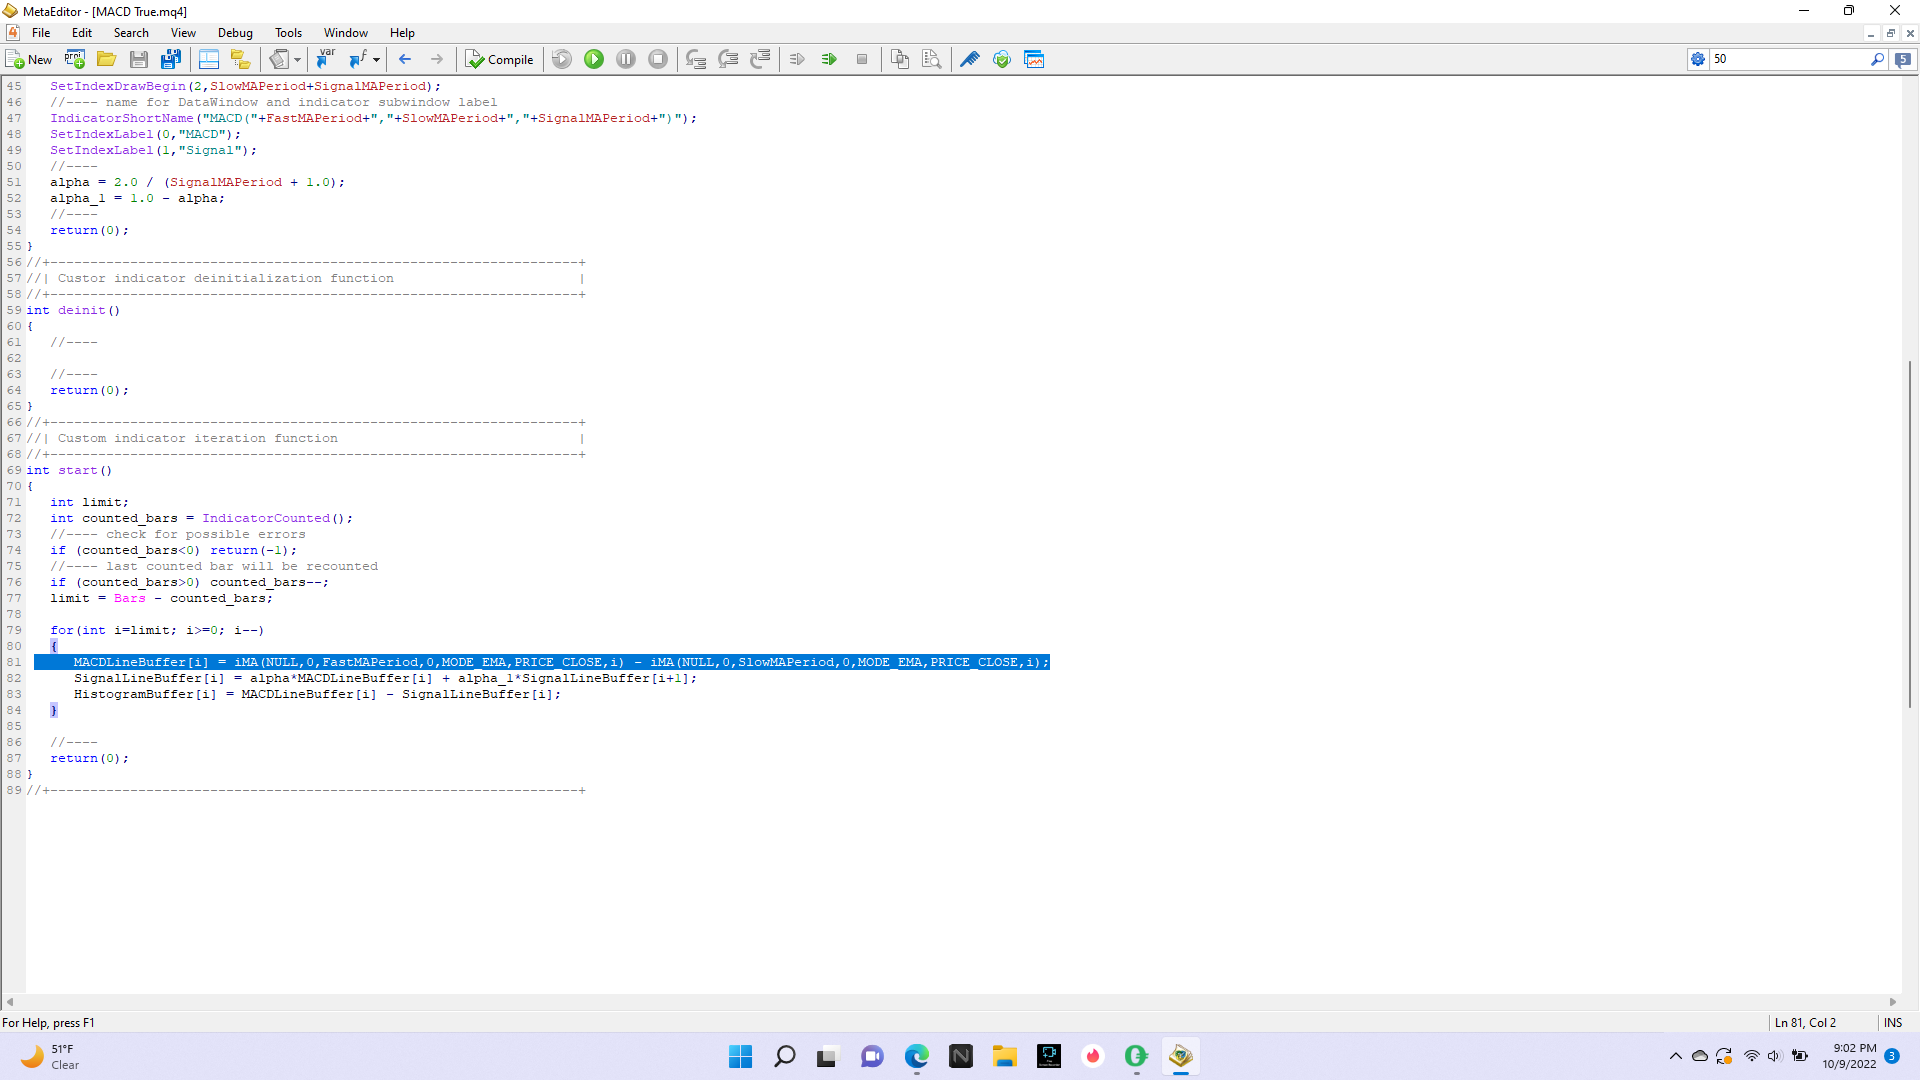
Task: Open the Tools menu
Action: point(288,33)
